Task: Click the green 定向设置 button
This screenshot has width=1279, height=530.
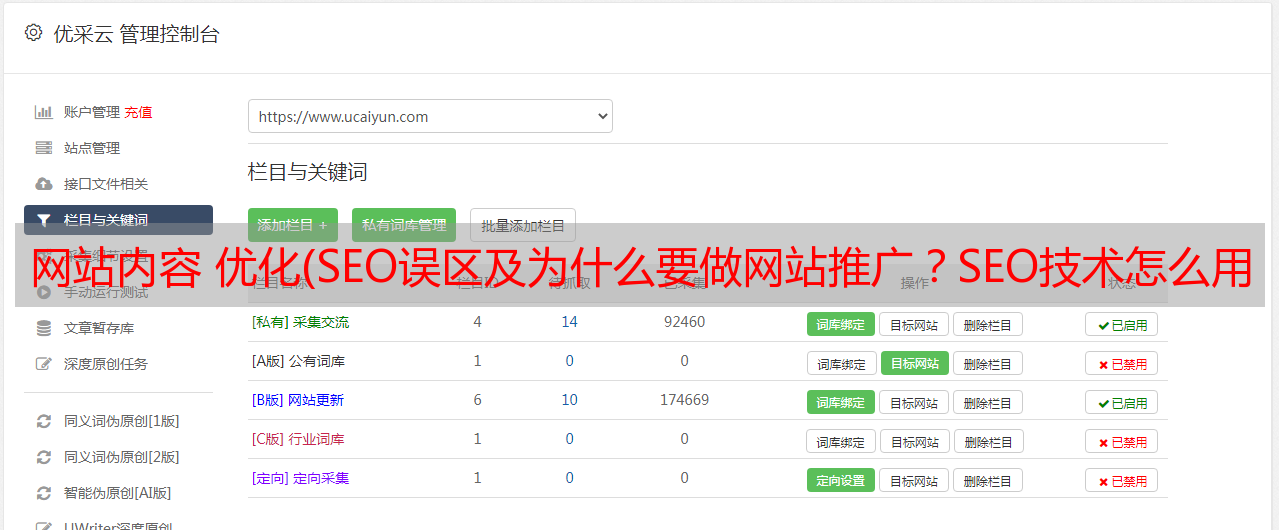Action: click(x=840, y=480)
